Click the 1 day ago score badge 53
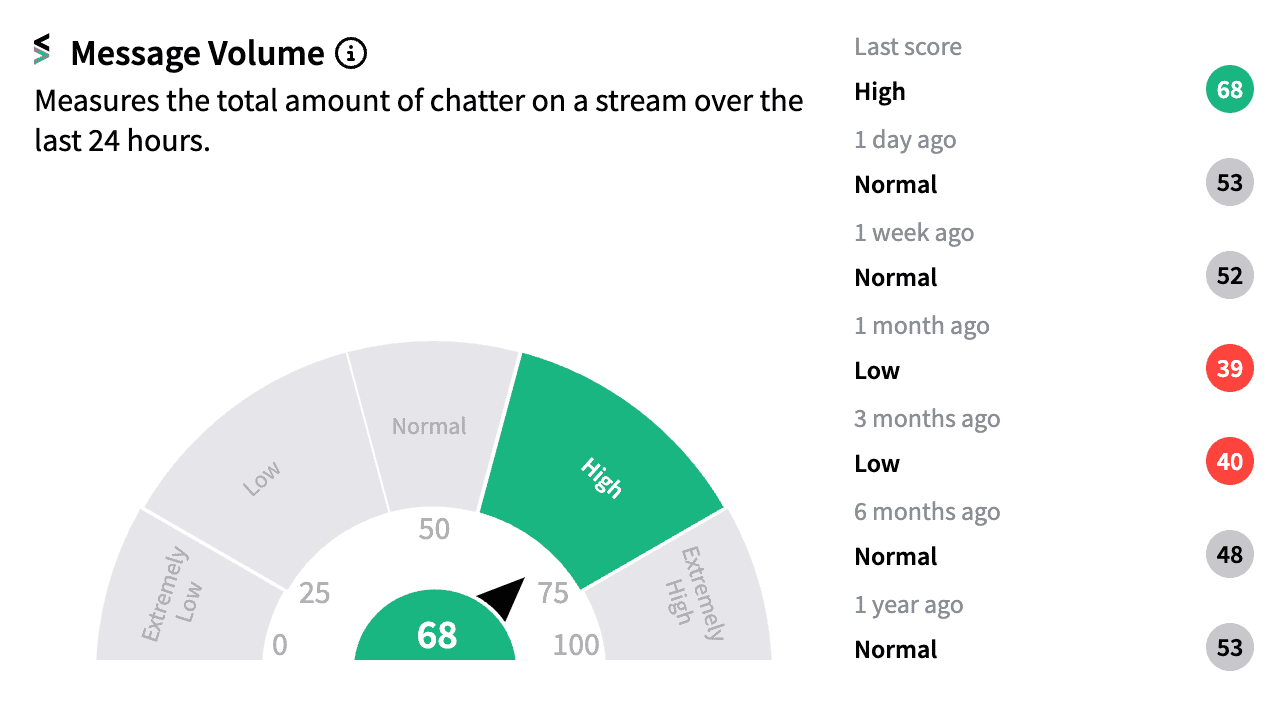Image resolution: width=1280 pixels, height=706 pixels. (1229, 184)
